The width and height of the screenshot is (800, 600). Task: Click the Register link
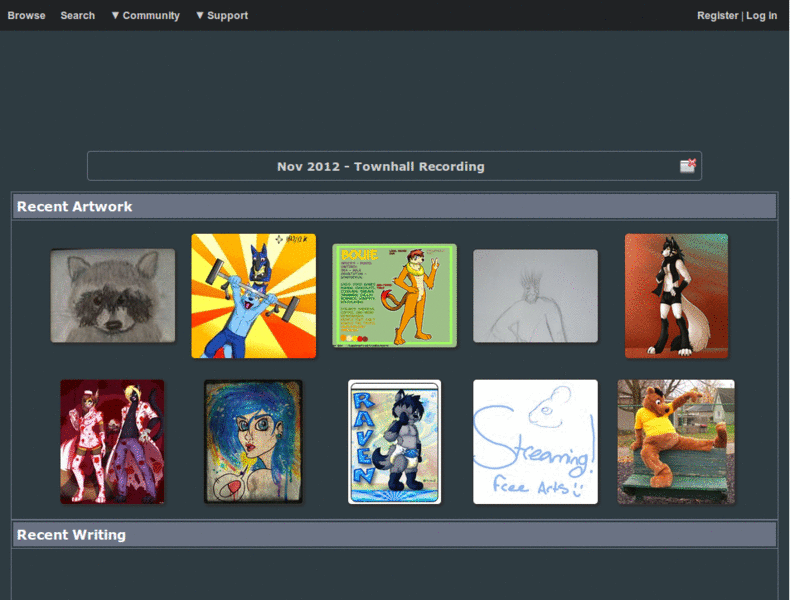tap(717, 15)
